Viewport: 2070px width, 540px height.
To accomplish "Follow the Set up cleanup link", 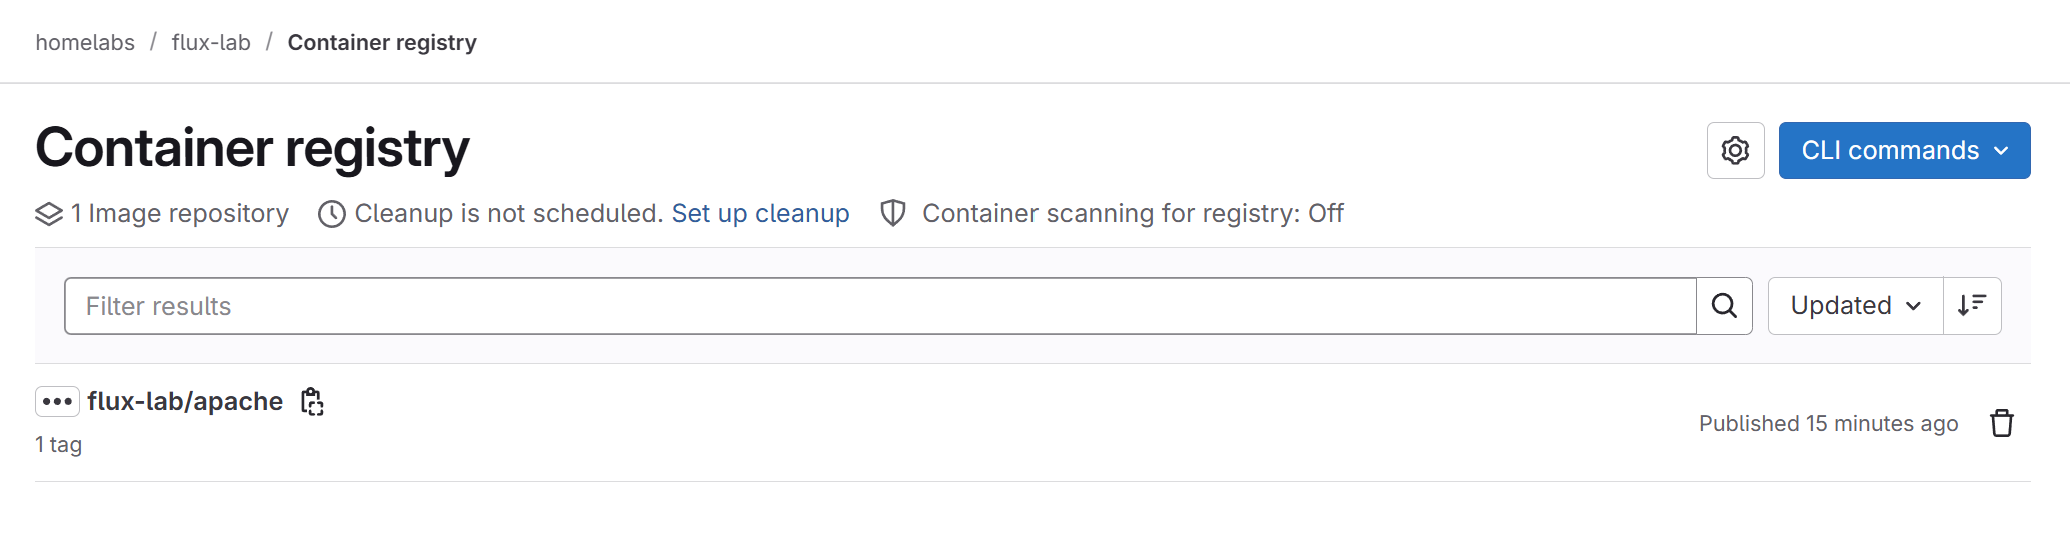I will click(760, 214).
